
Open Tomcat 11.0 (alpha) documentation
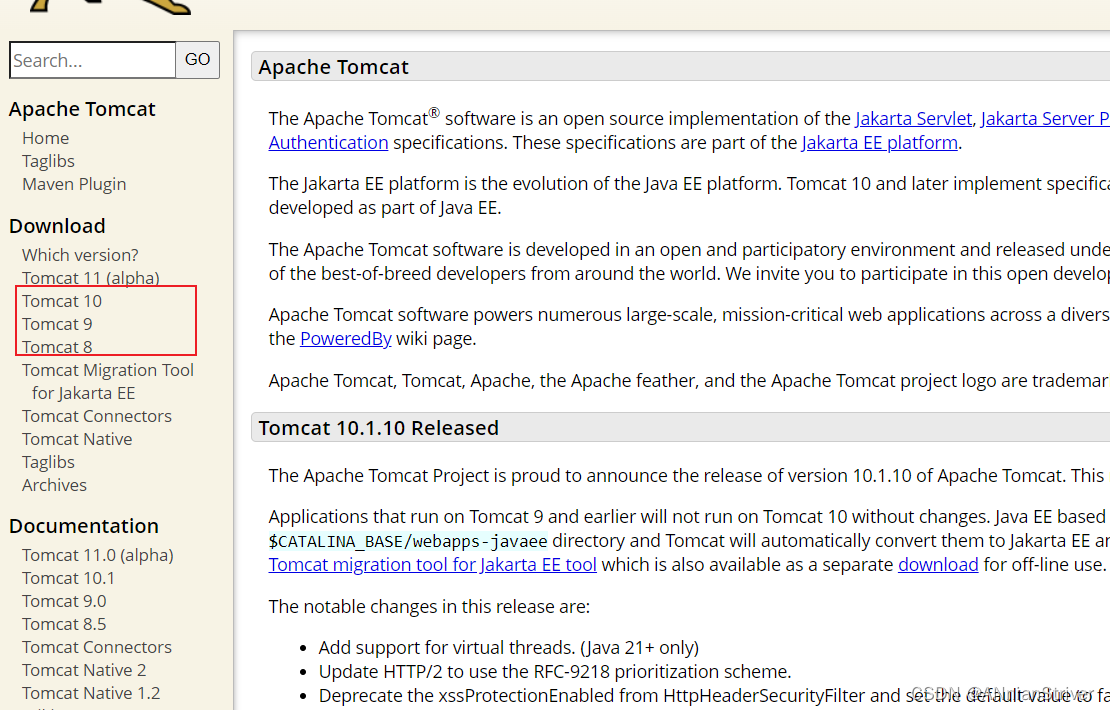click(x=98, y=555)
